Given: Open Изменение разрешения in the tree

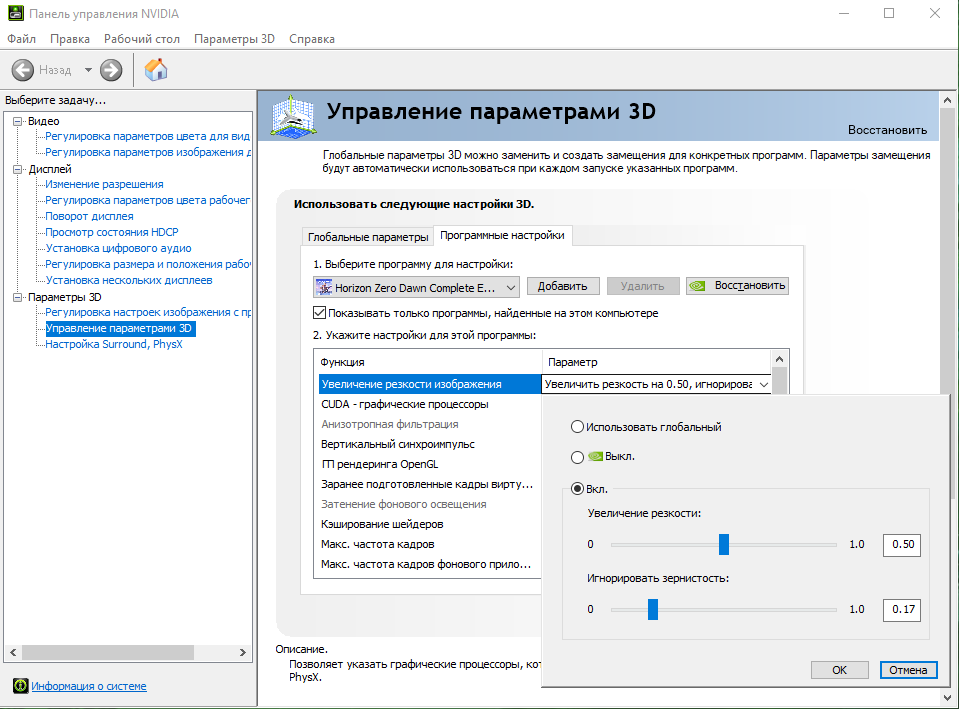Looking at the screenshot, I should (x=105, y=184).
